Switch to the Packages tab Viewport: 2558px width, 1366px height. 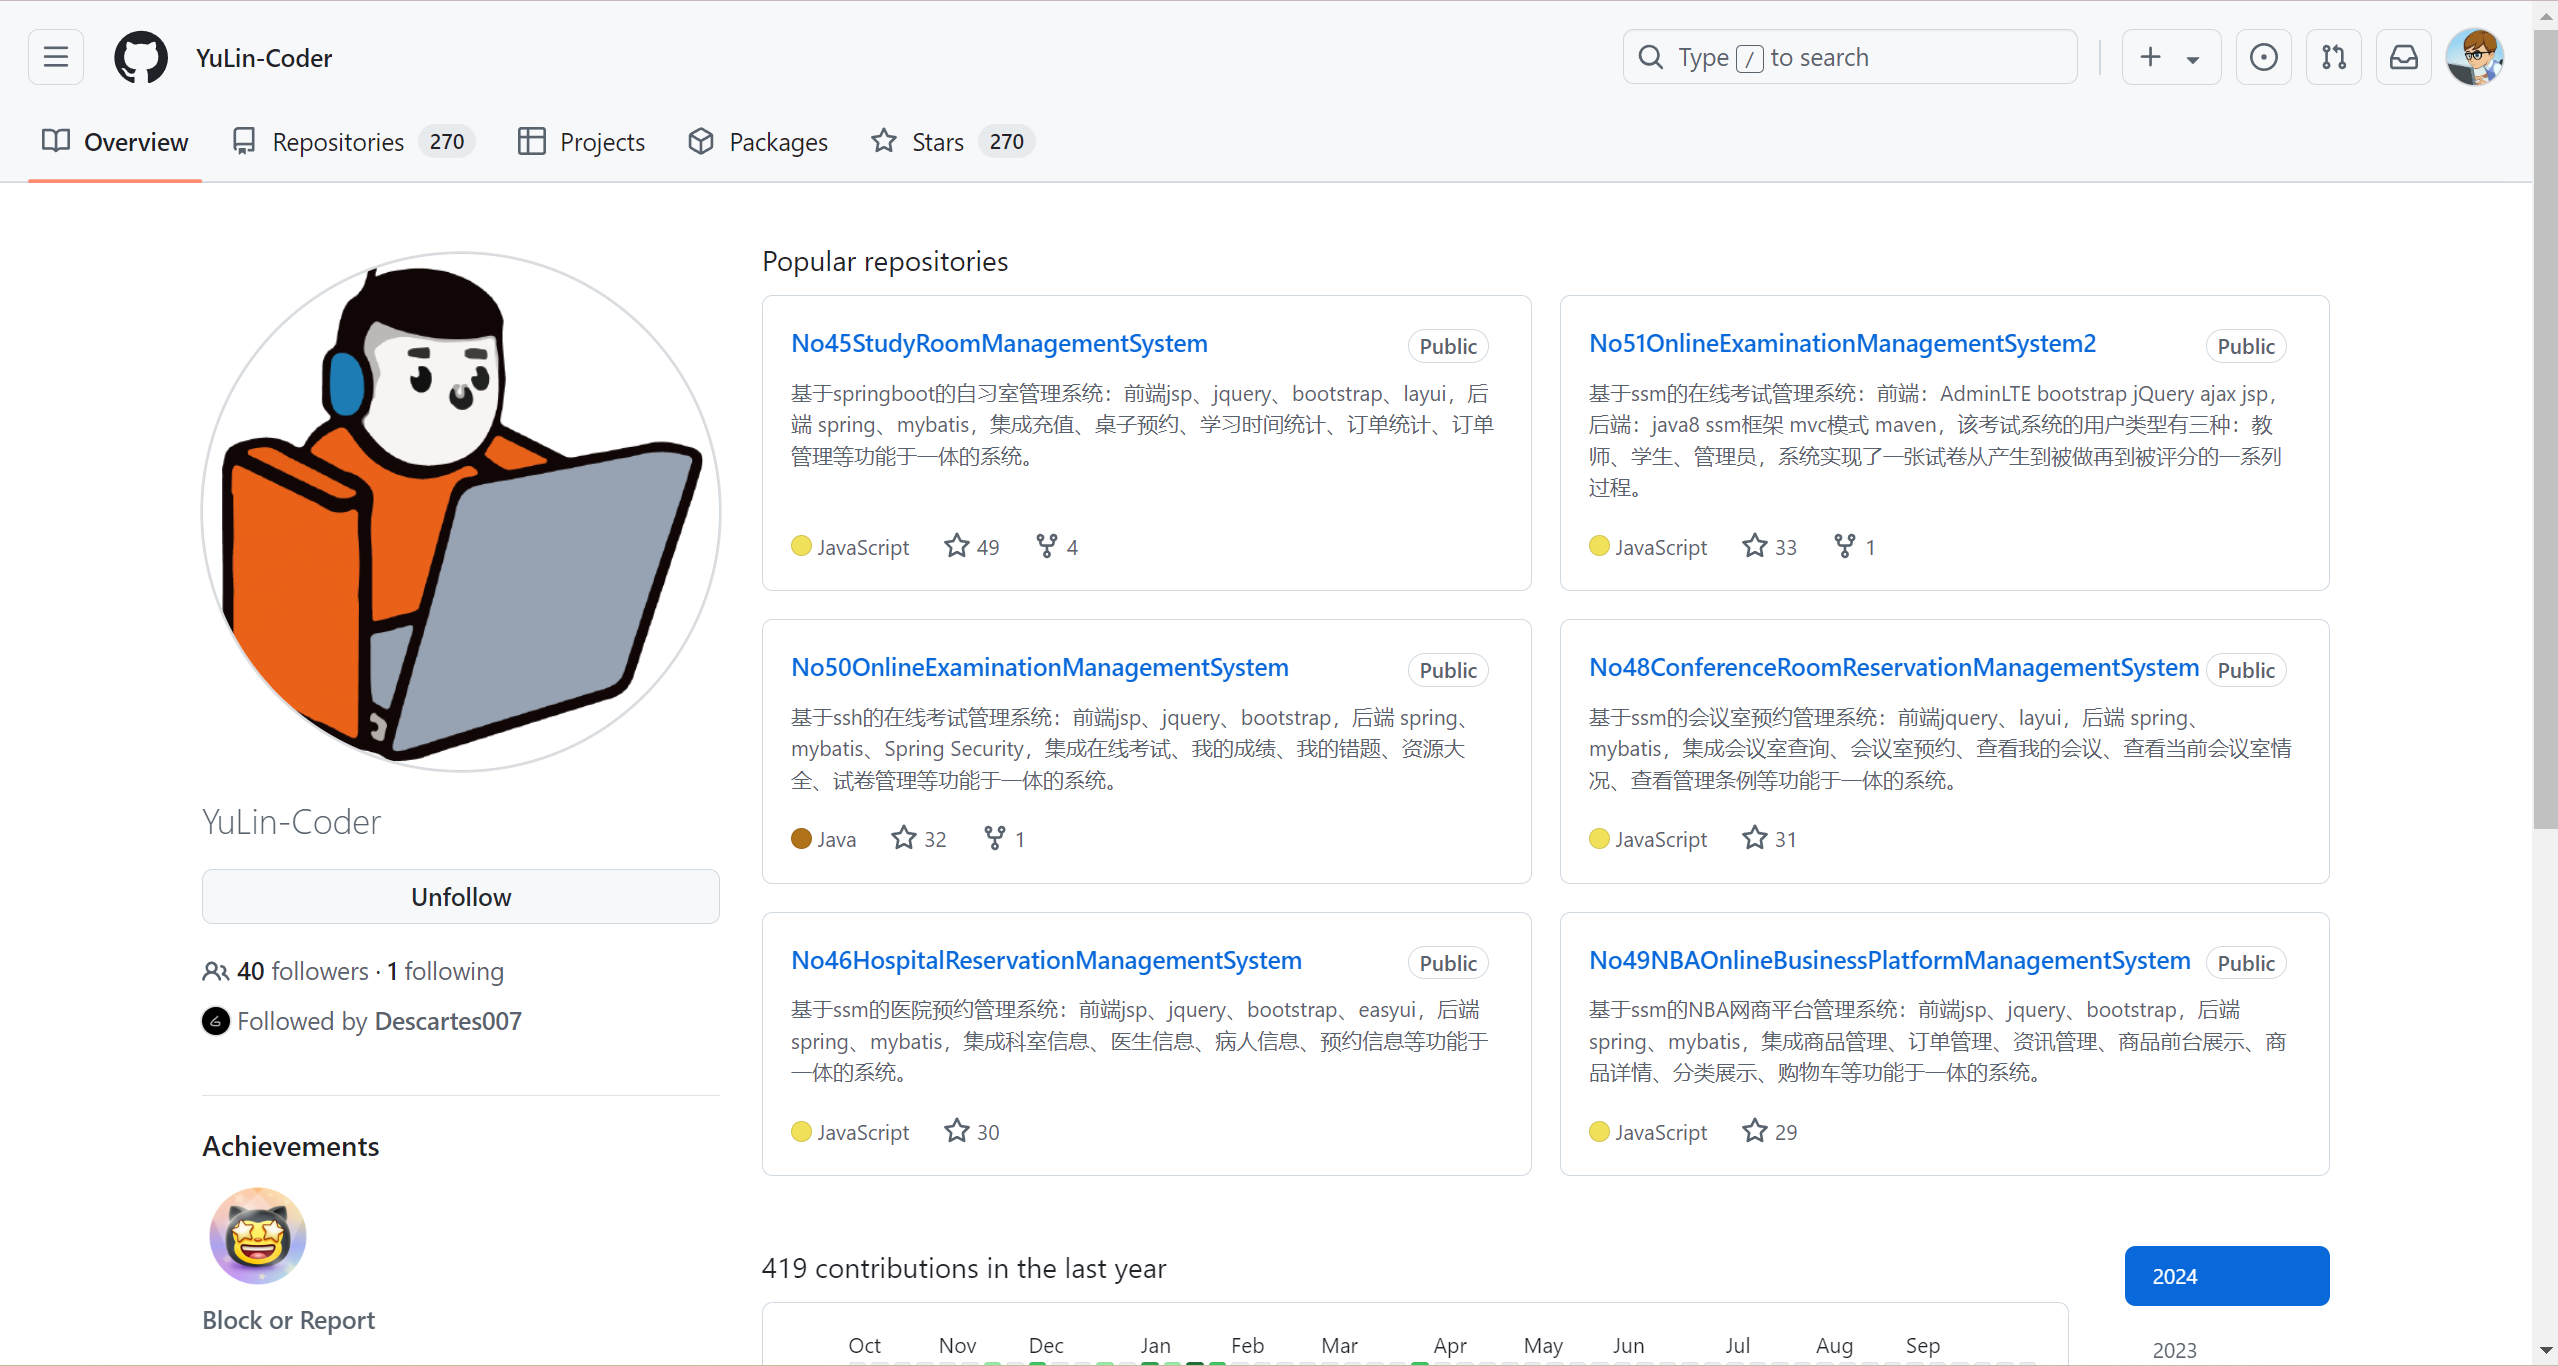758,142
